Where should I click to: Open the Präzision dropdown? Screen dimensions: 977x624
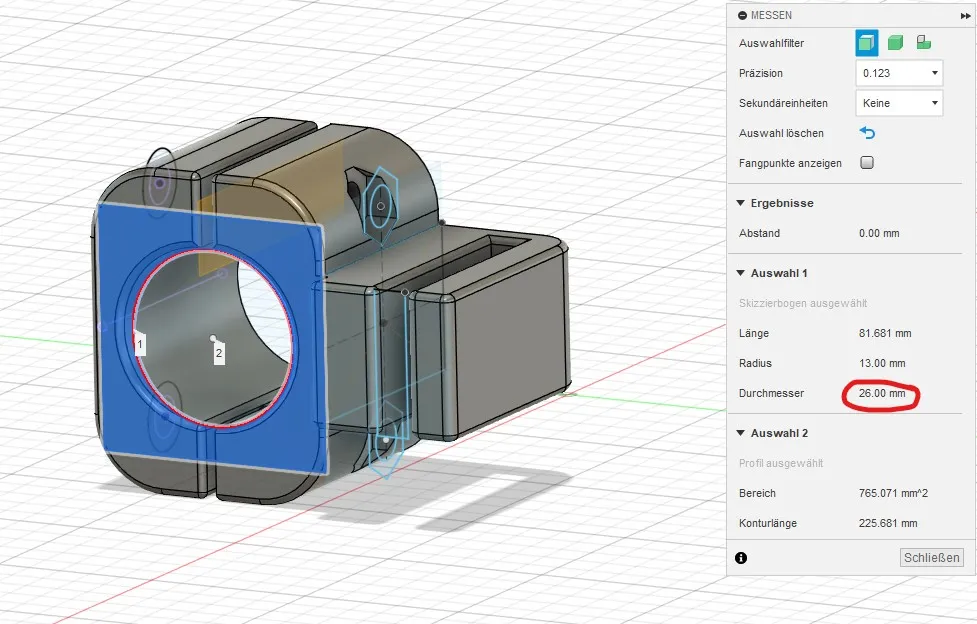pyautogui.click(x=899, y=73)
